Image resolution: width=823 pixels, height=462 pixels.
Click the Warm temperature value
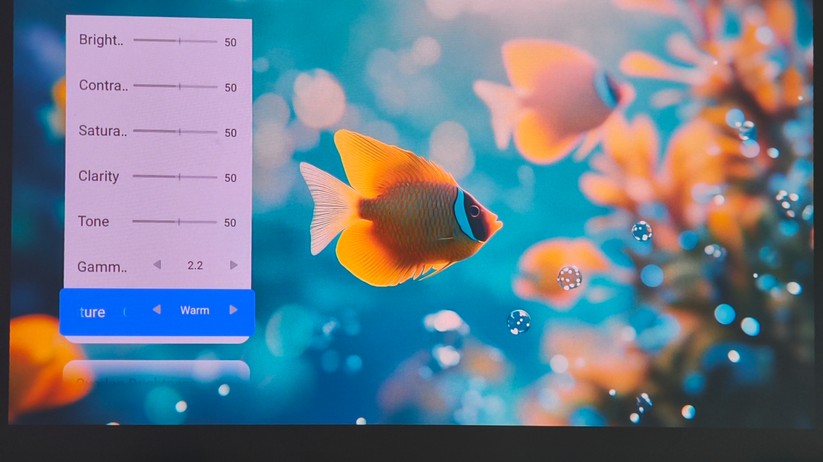coord(195,310)
